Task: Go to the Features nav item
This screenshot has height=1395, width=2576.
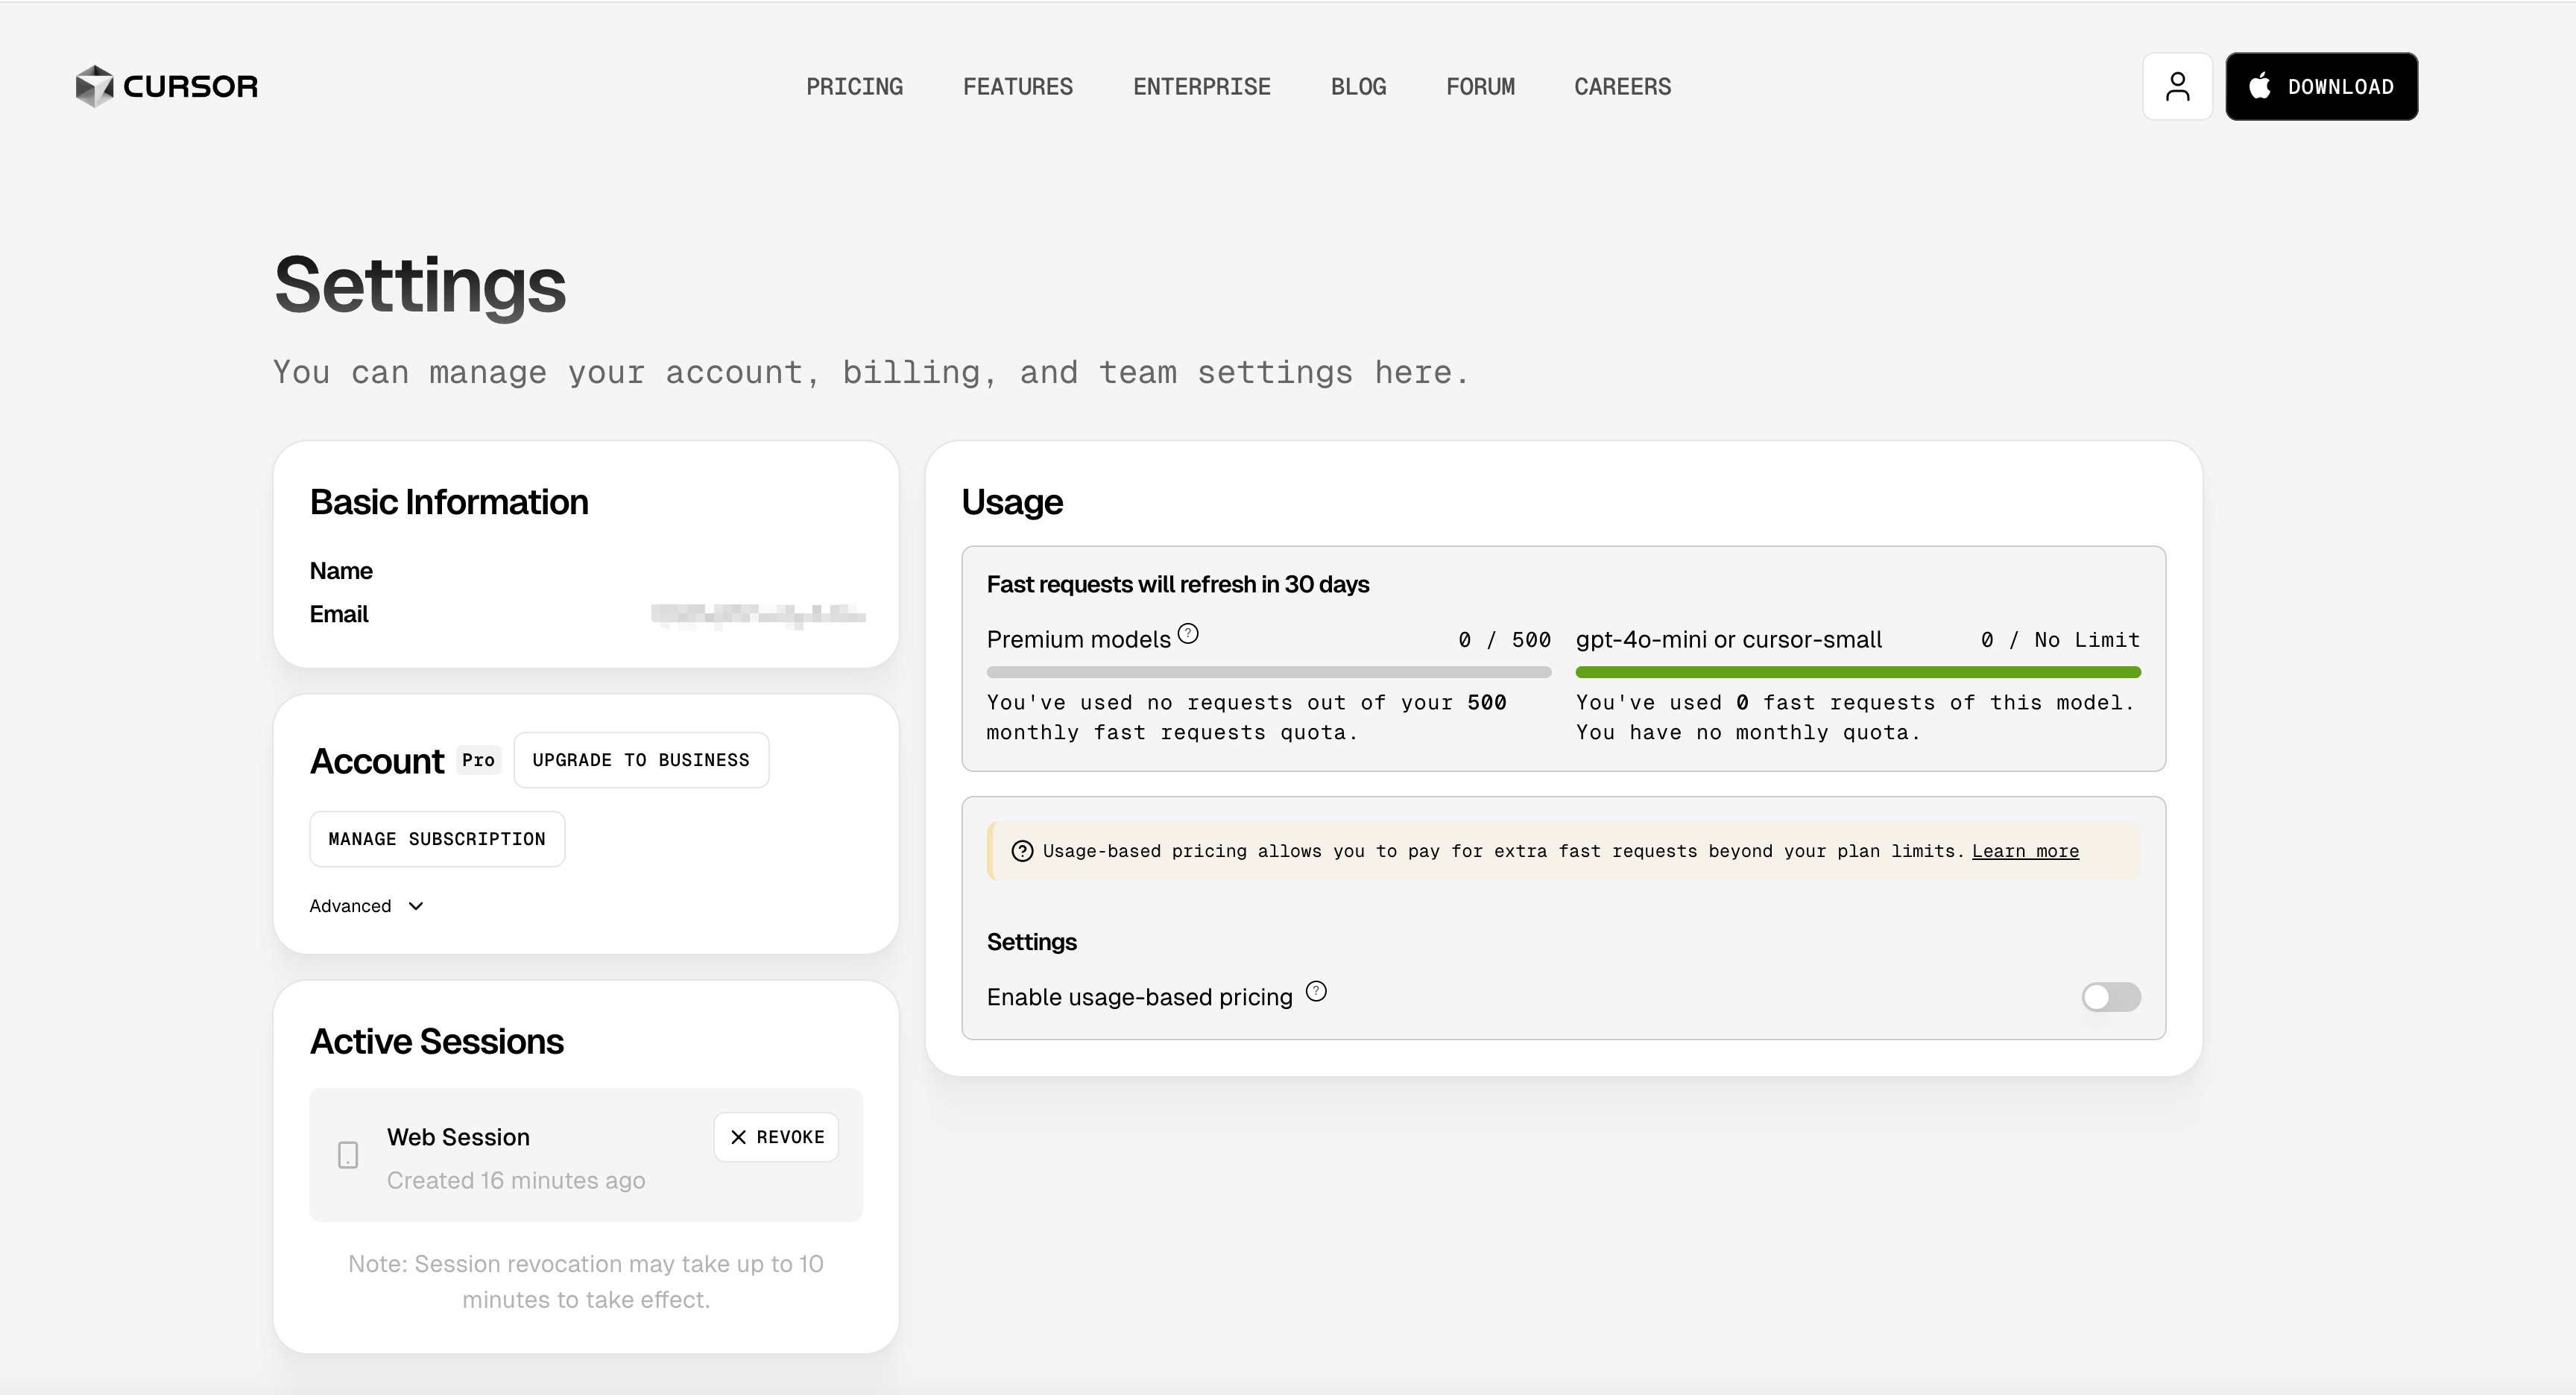Action: [x=1017, y=87]
